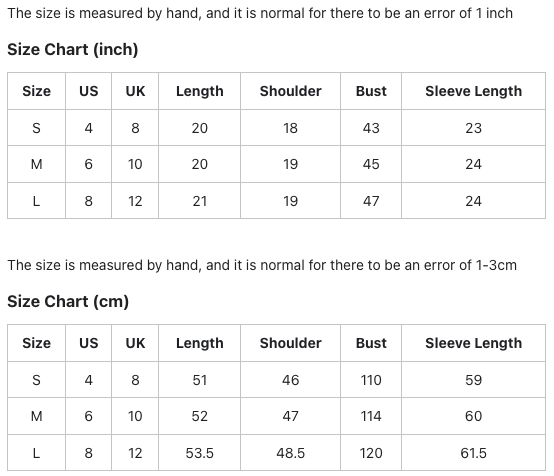This screenshot has width=554, height=476.
Task: Select the 48.5 shoulder cell
Action: [290, 453]
